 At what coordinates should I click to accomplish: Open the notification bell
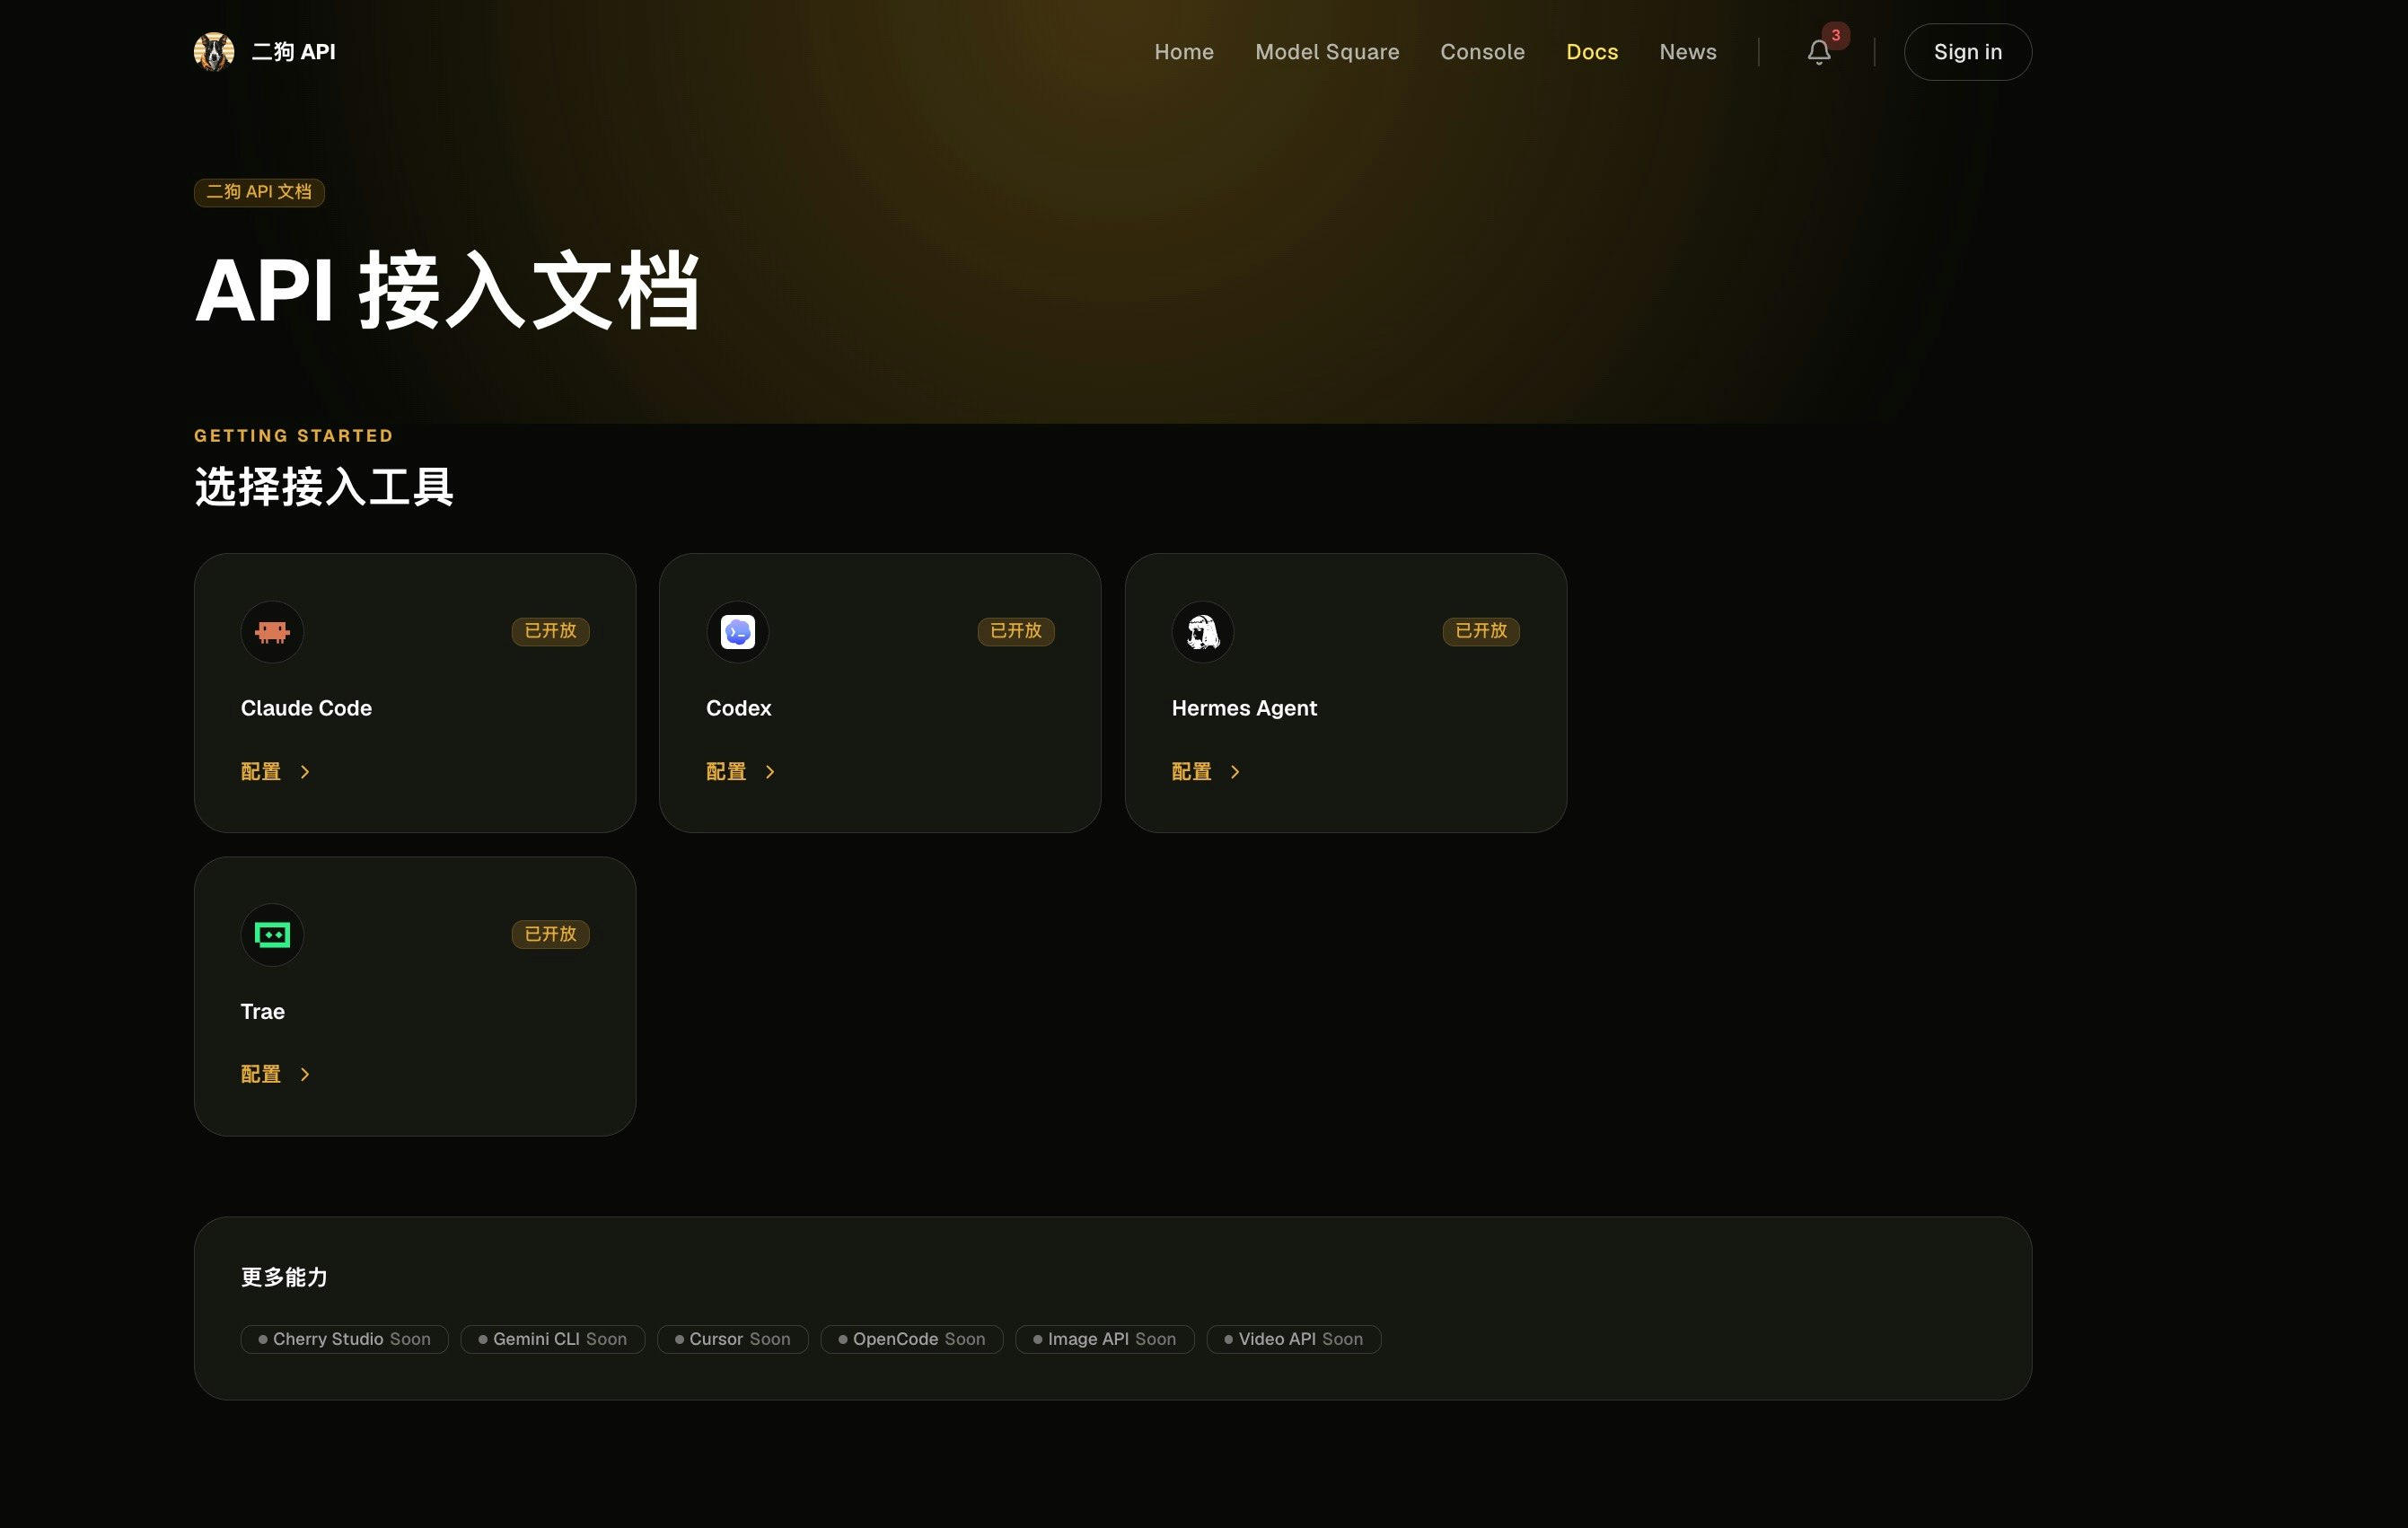[1818, 52]
